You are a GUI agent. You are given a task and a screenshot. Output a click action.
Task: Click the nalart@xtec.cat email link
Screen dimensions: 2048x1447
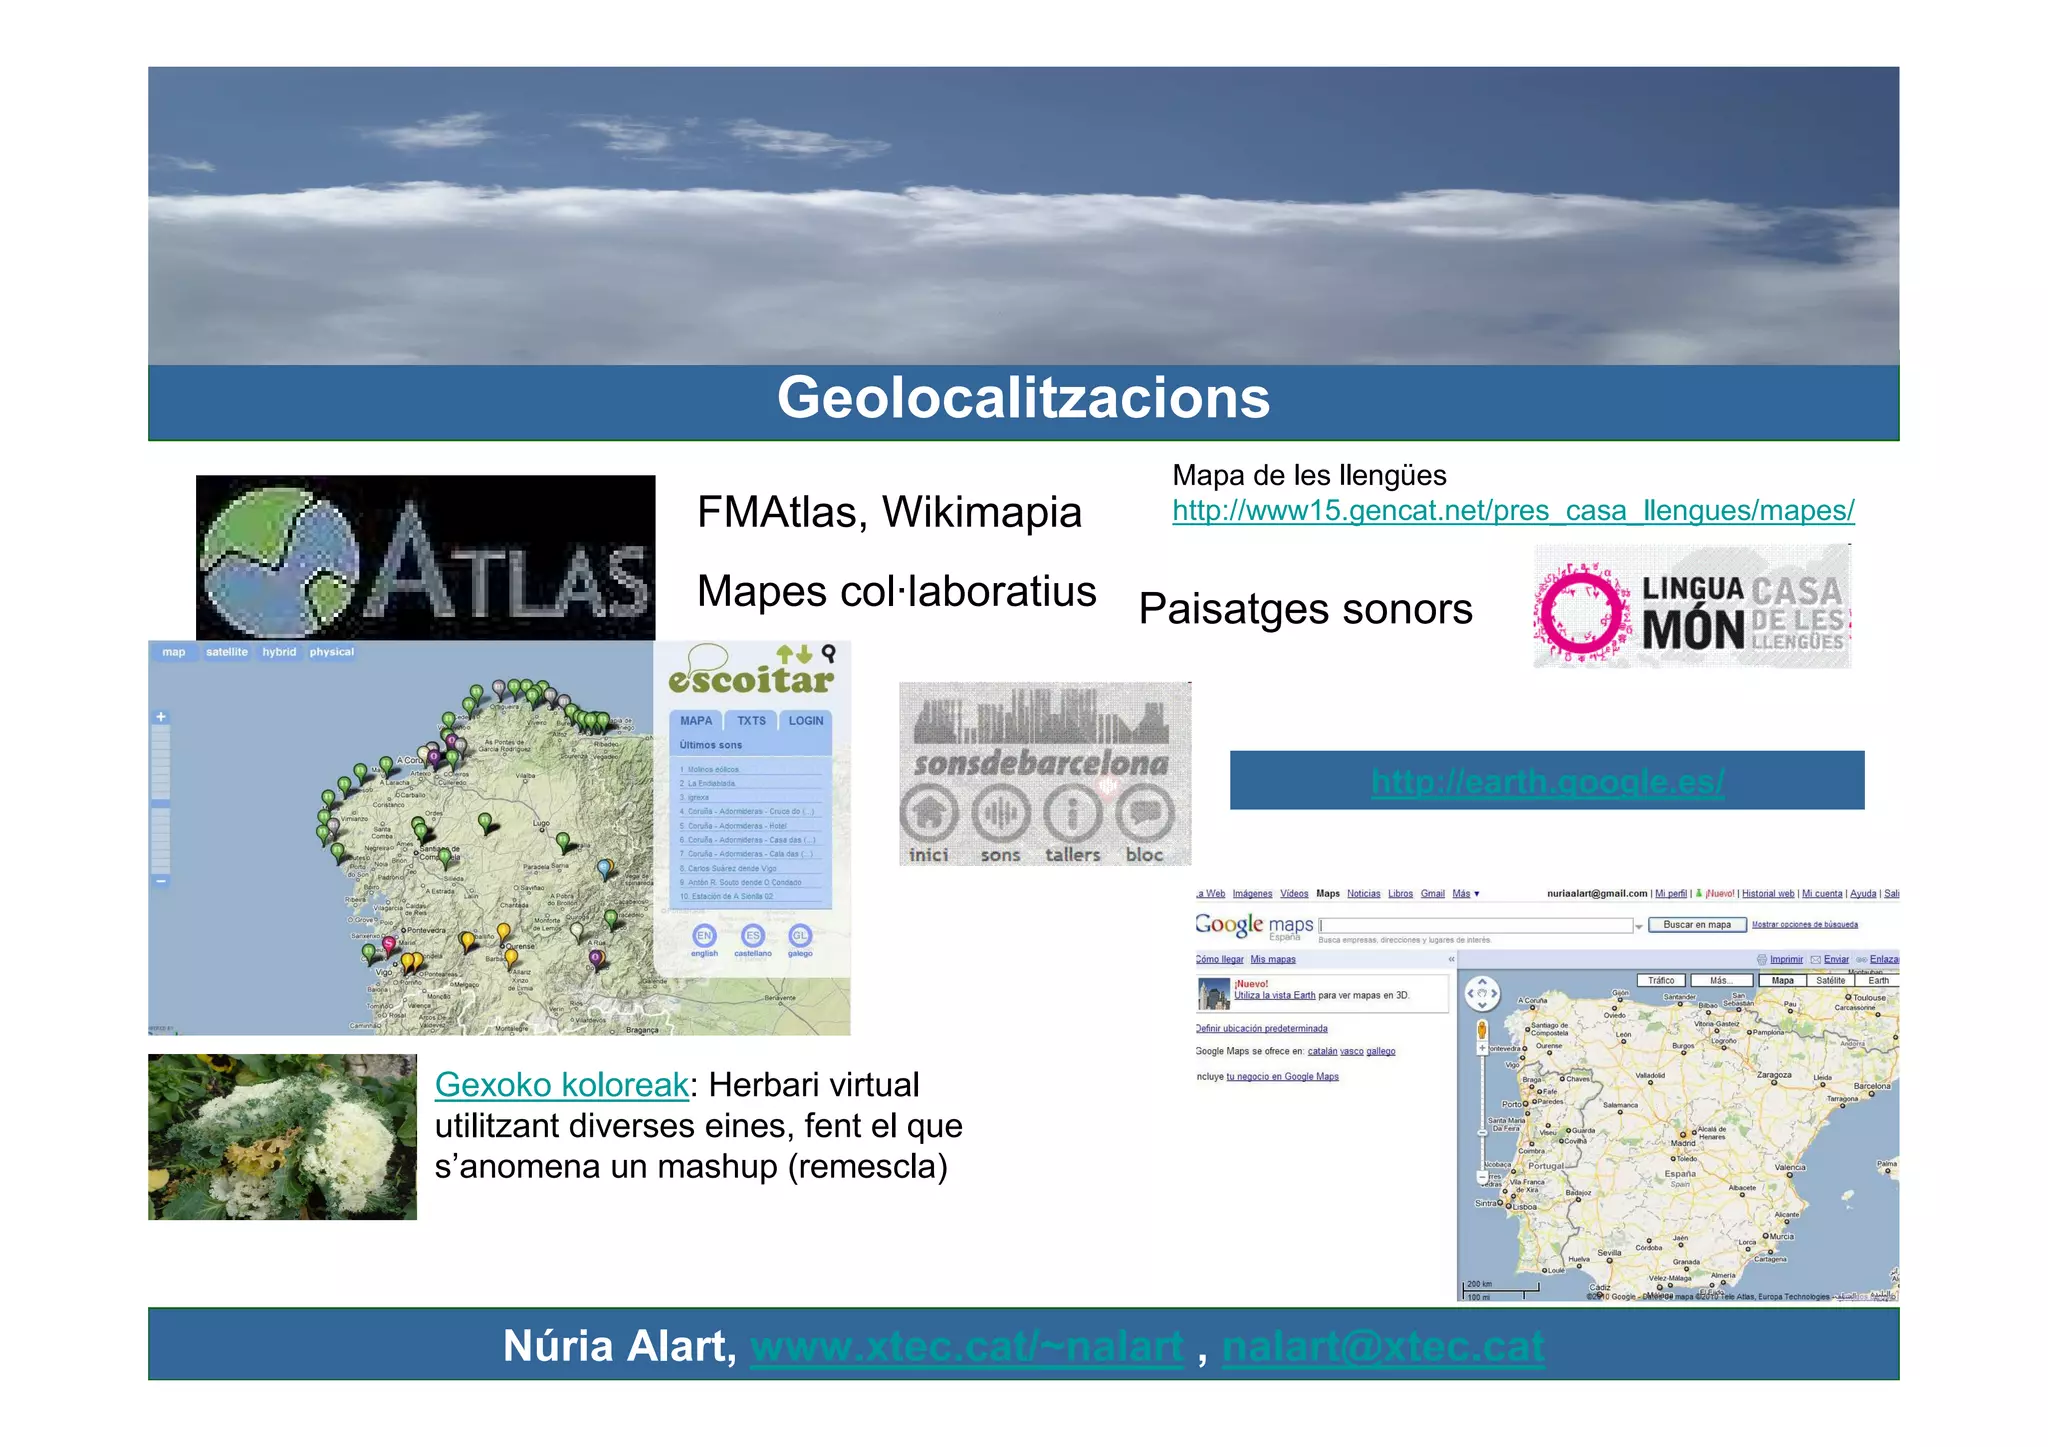(1383, 1346)
